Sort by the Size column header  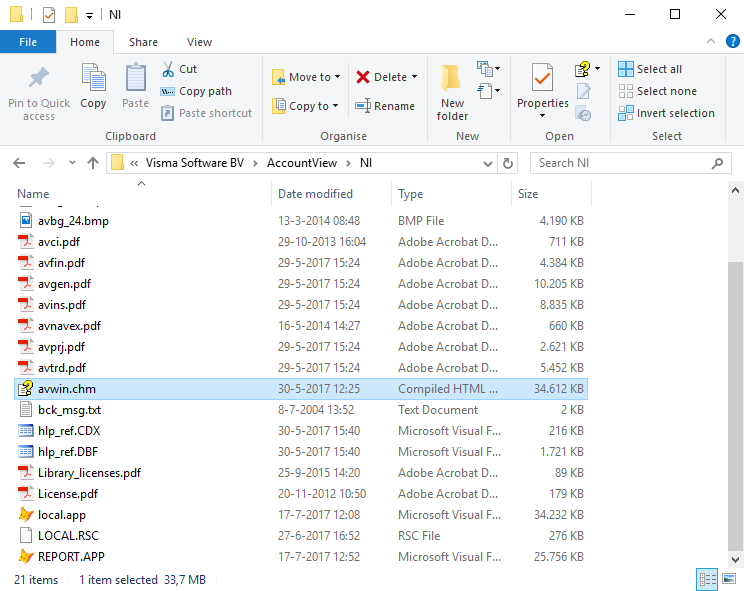coord(551,194)
